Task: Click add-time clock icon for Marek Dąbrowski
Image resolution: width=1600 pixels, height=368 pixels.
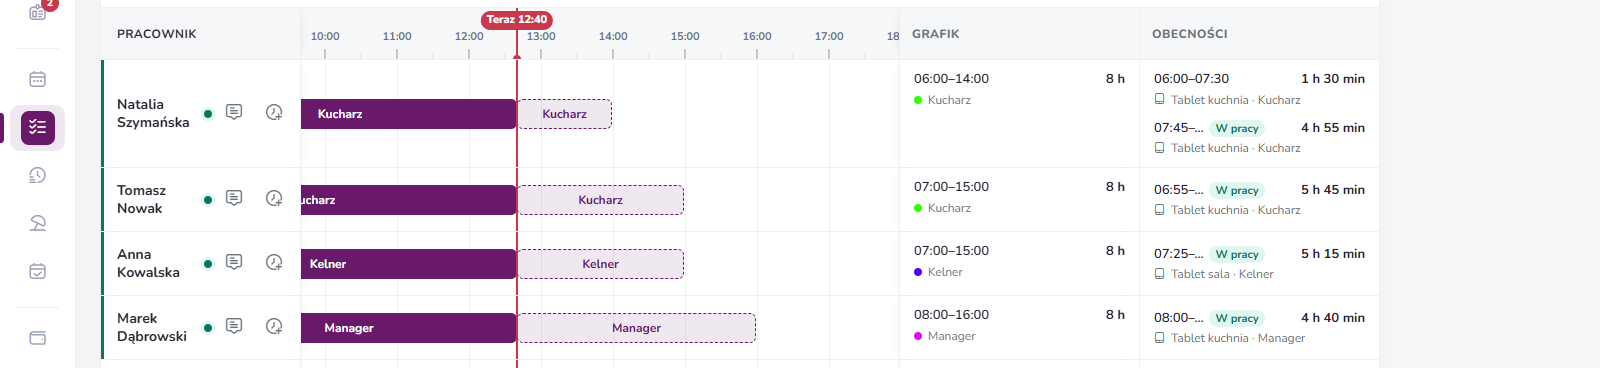Action: point(274,326)
